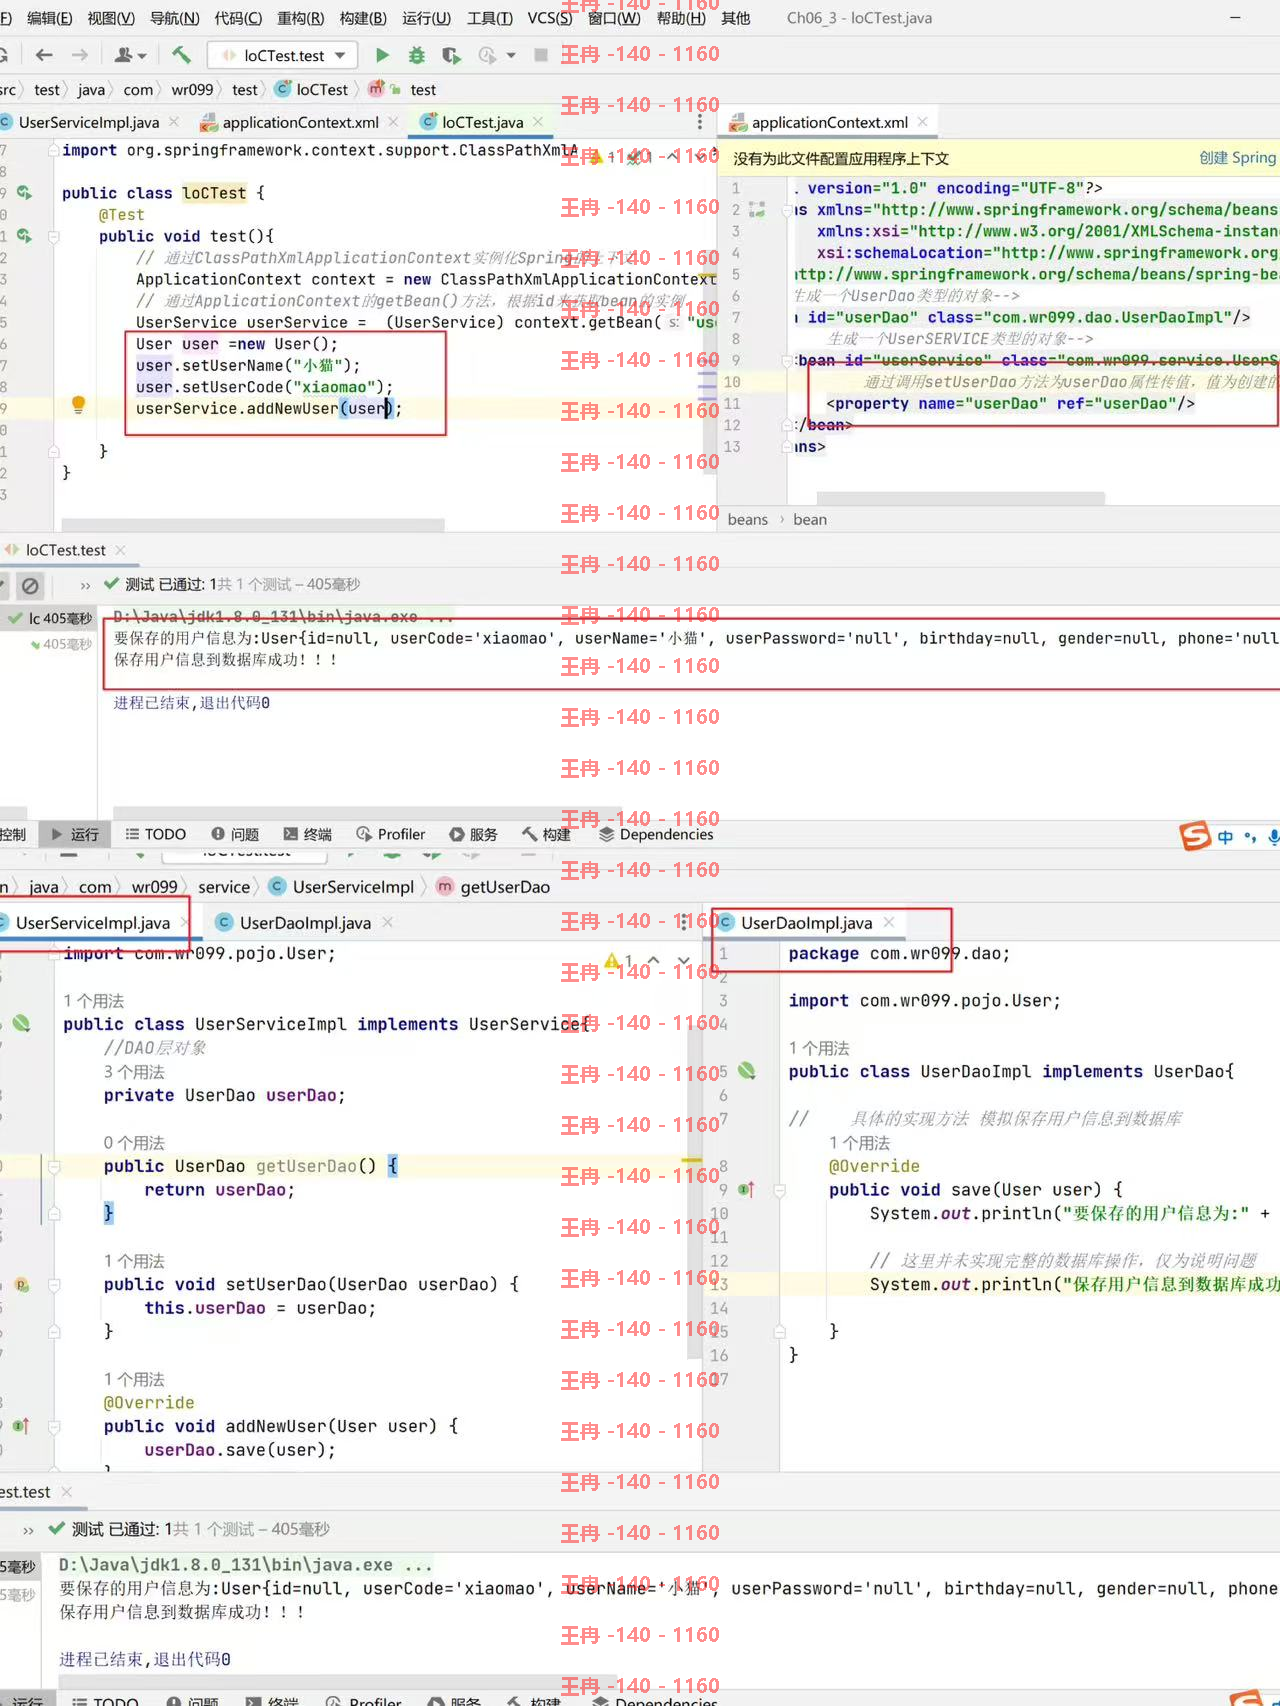Open the 导航(N) menu
1280x1706 pixels.
pyautogui.click(x=175, y=18)
